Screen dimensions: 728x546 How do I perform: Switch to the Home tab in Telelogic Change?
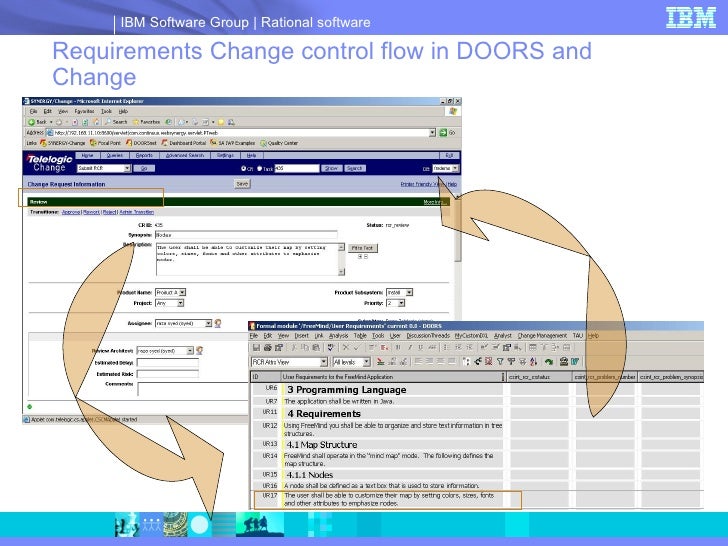coord(88,156)
